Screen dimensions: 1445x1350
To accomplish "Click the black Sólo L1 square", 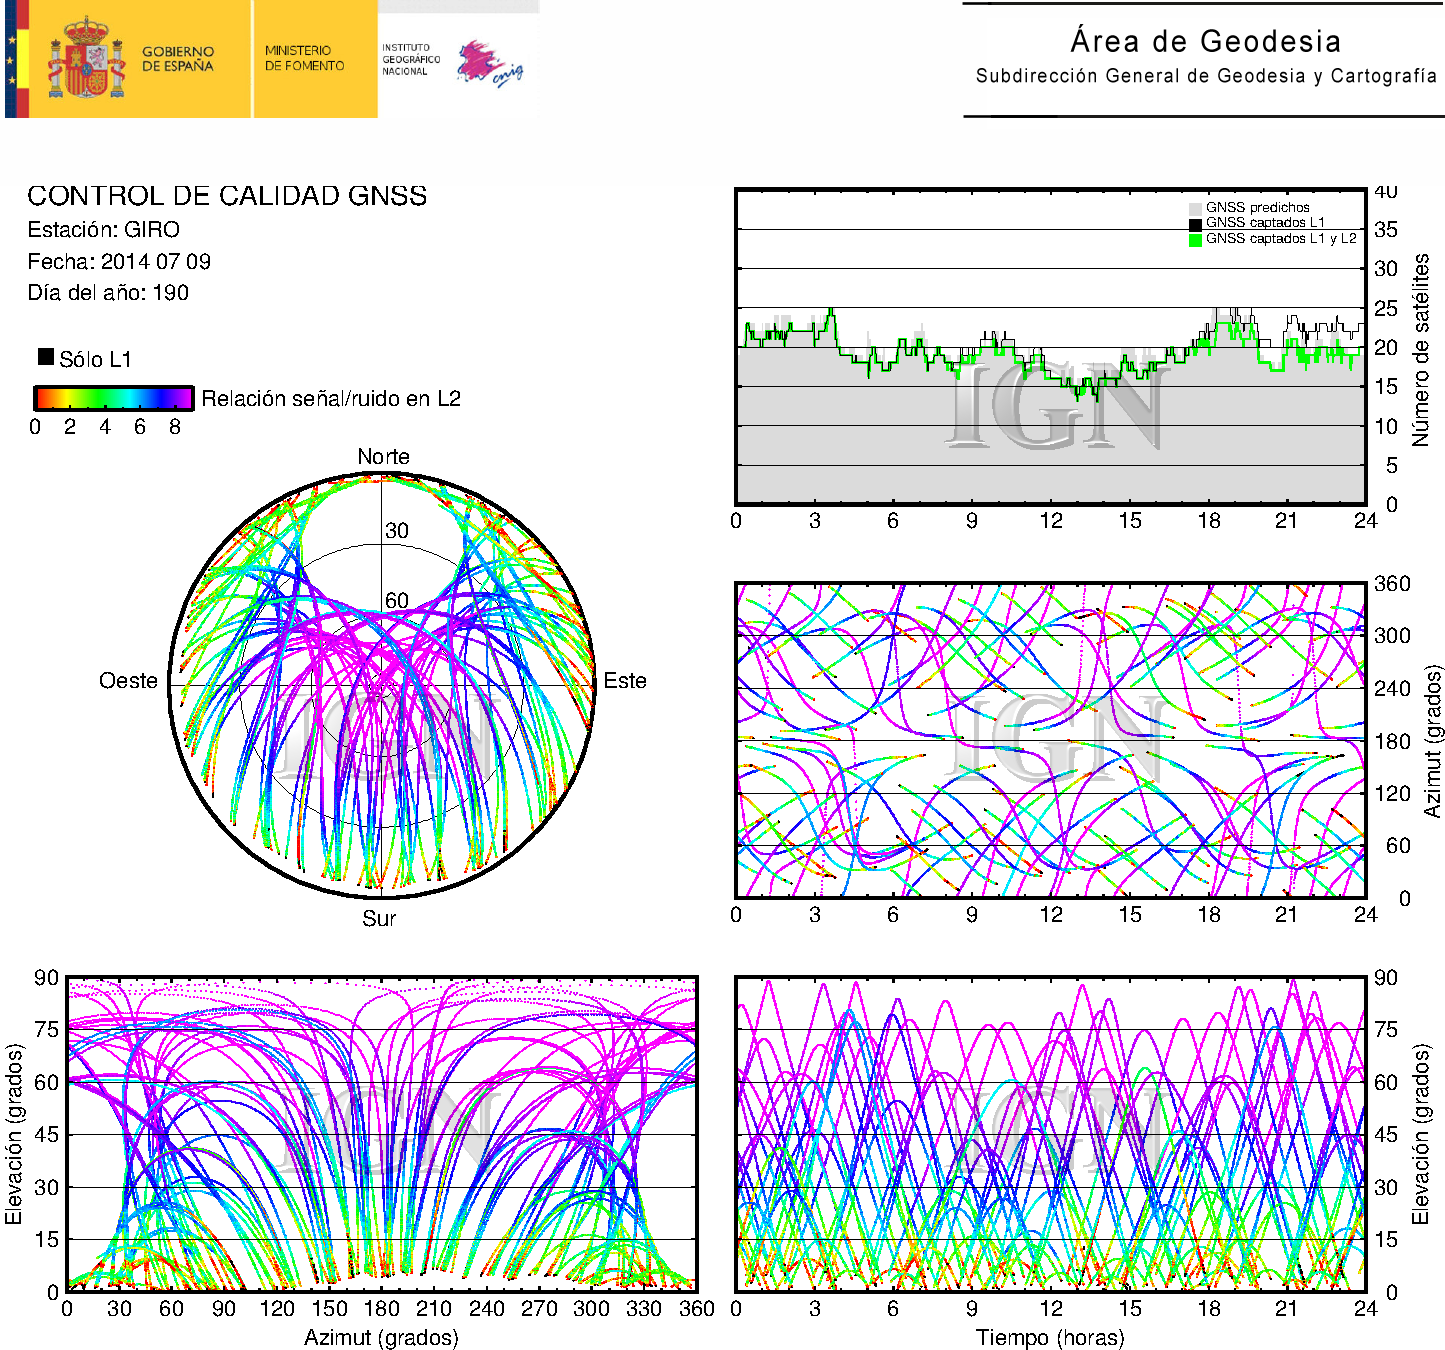I will [x=46, y=357].
